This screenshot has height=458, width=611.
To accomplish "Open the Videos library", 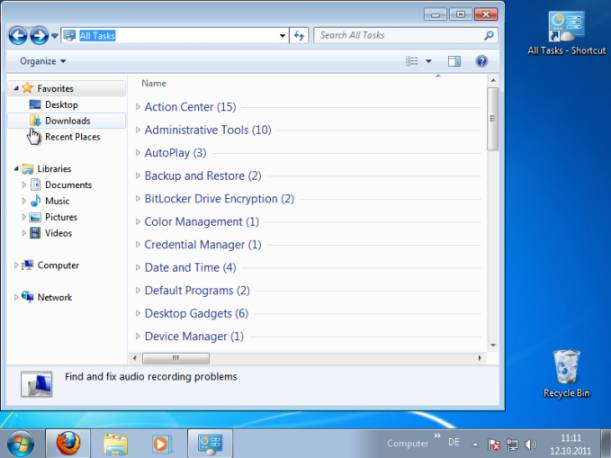I will (x=58, y=233).
